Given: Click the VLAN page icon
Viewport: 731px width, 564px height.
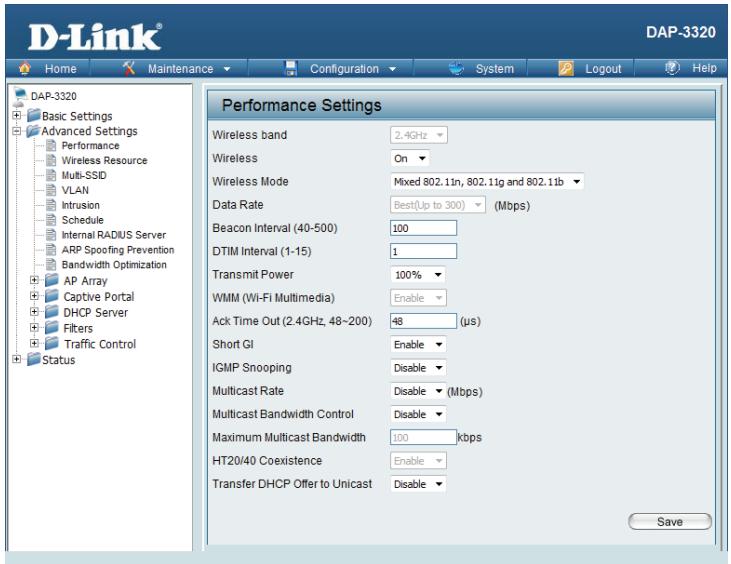Looking at the screenshot, I should point(51,190).
